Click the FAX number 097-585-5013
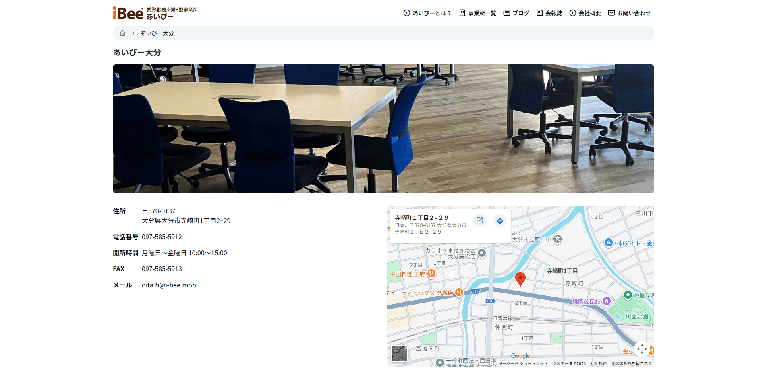Screen dimensions: 767x375 162,268
